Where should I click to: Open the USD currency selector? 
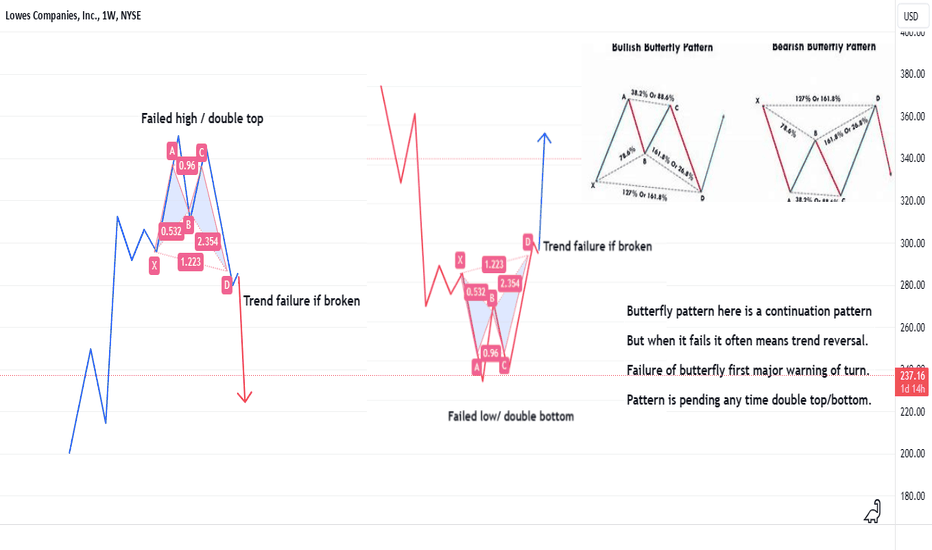(x=911, y=16)
